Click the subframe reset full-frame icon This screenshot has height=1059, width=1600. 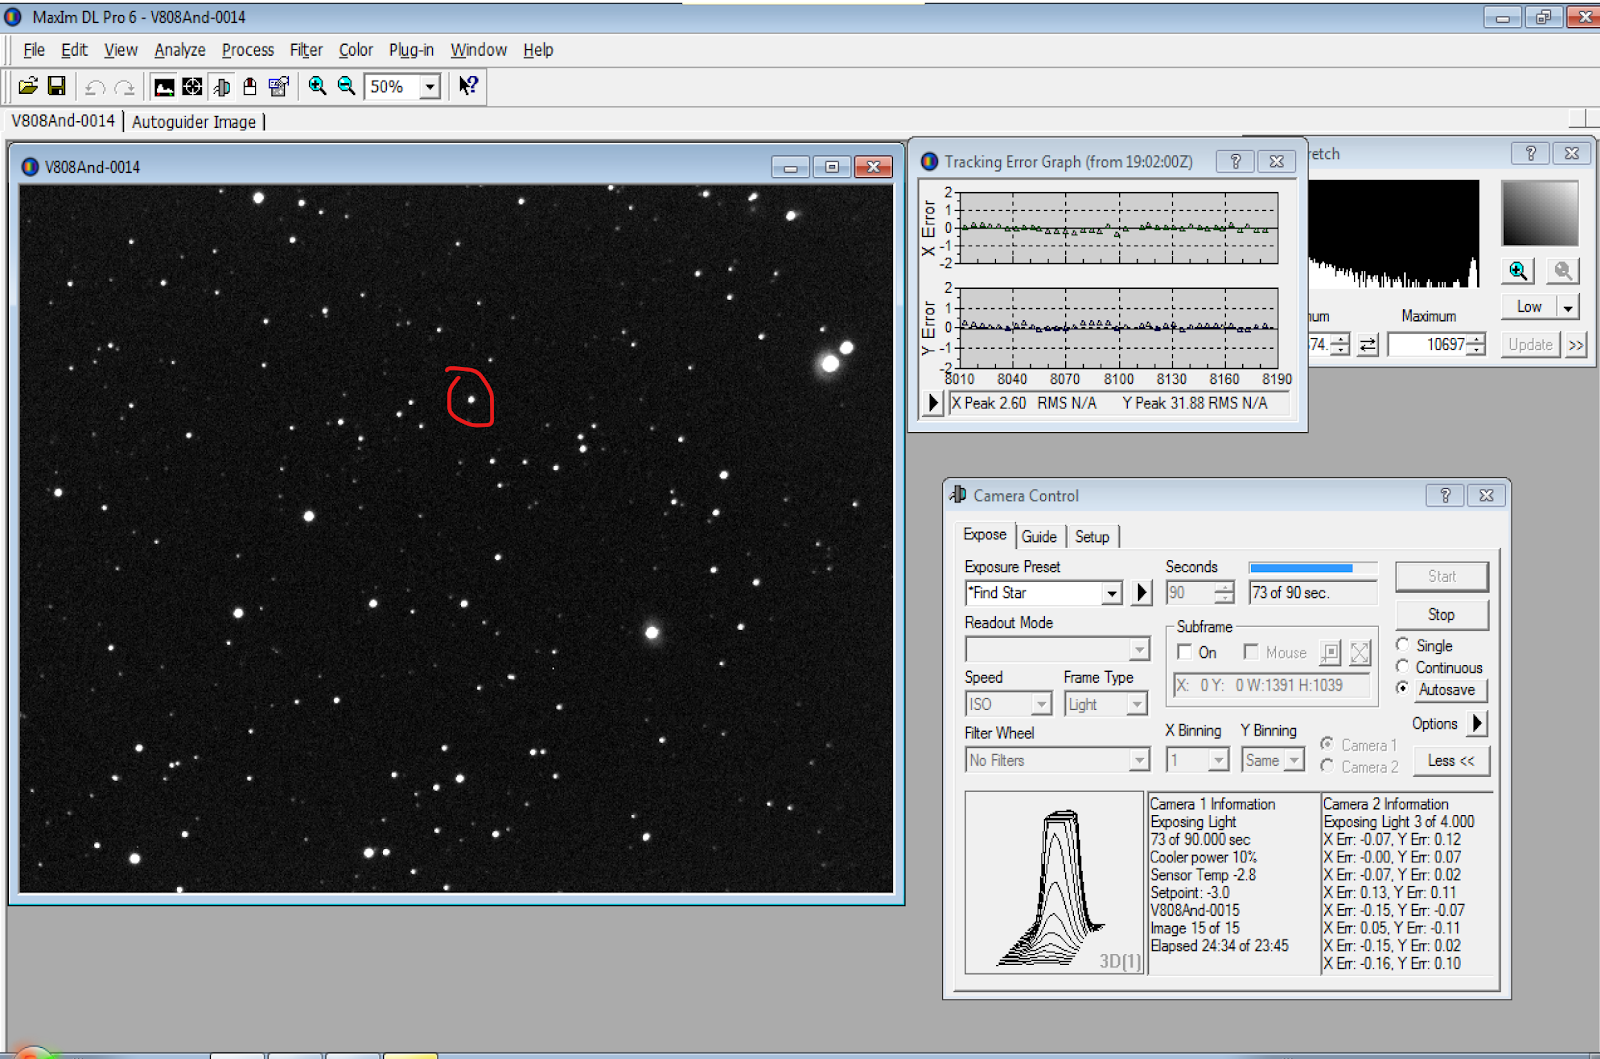1360,653
